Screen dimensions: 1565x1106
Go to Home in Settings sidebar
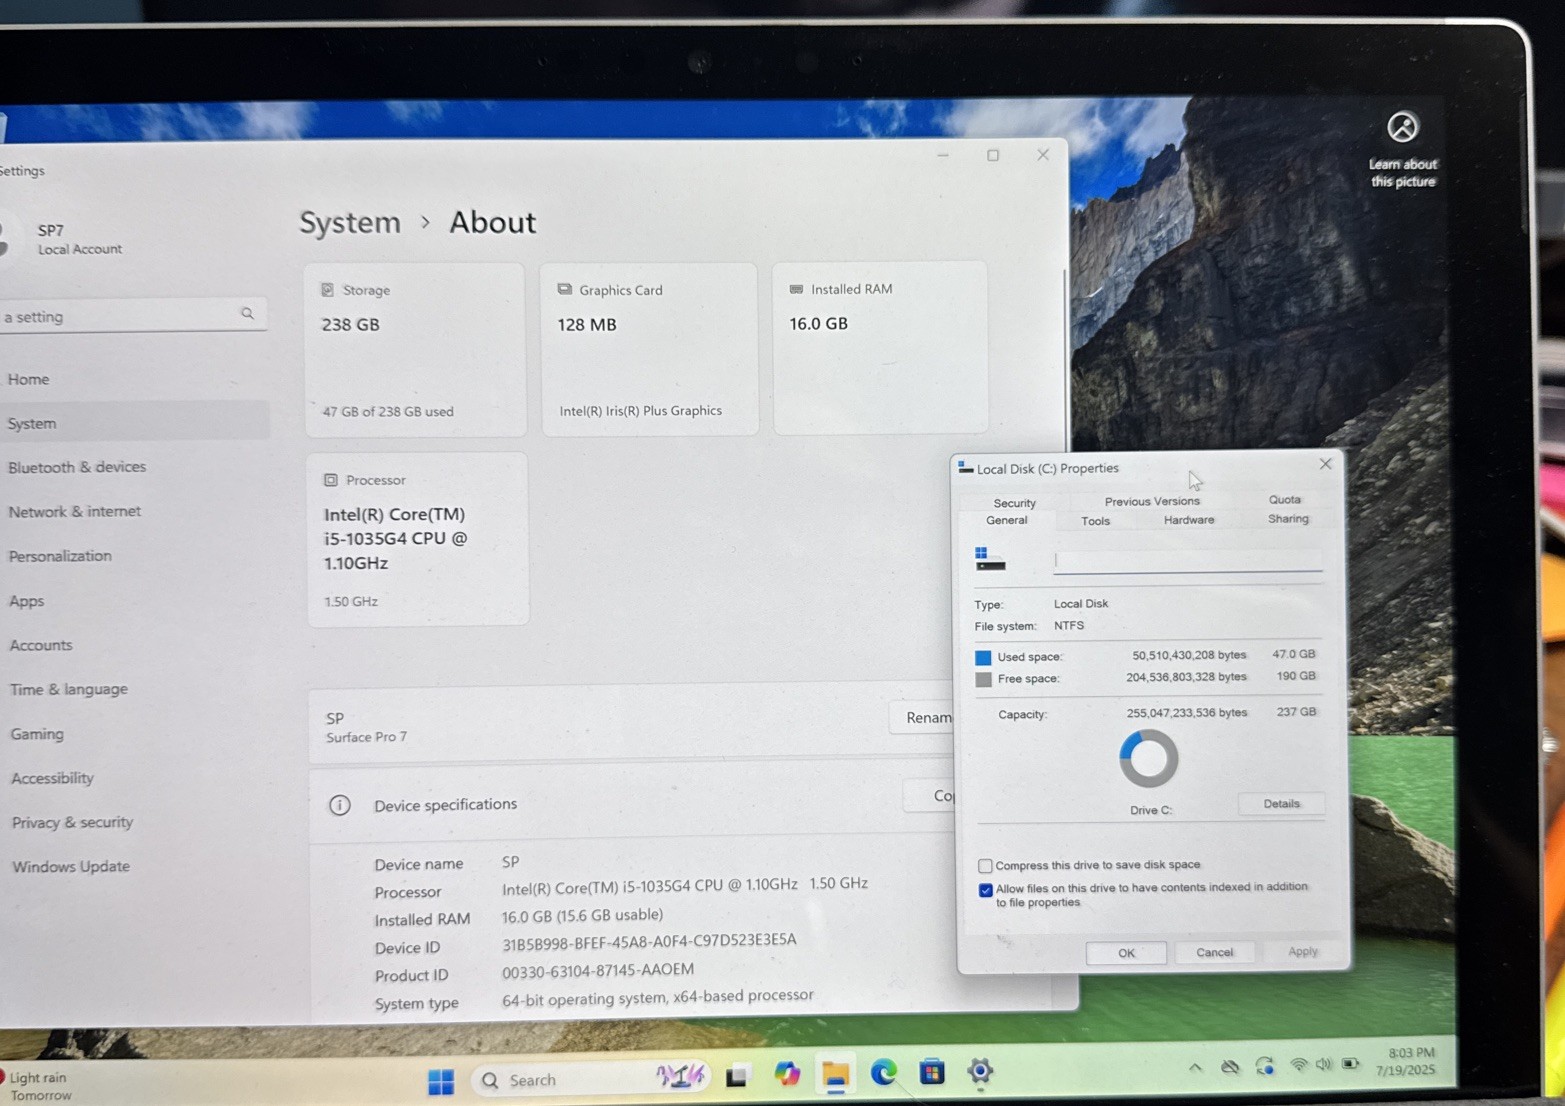[x=28, y=379]
